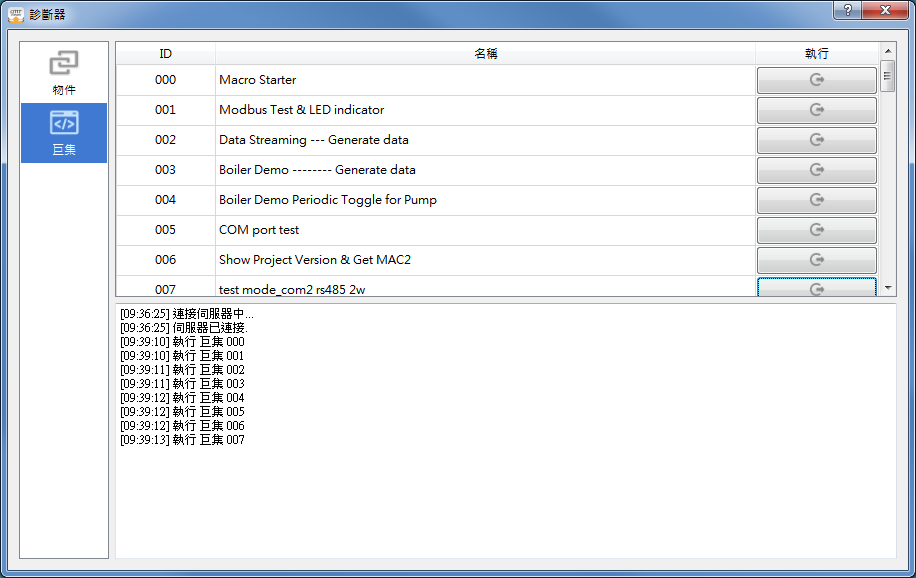This screenshot has height=578, width=916.
Task: Run macro 000 Macro Starter
Action: [816, 81]
